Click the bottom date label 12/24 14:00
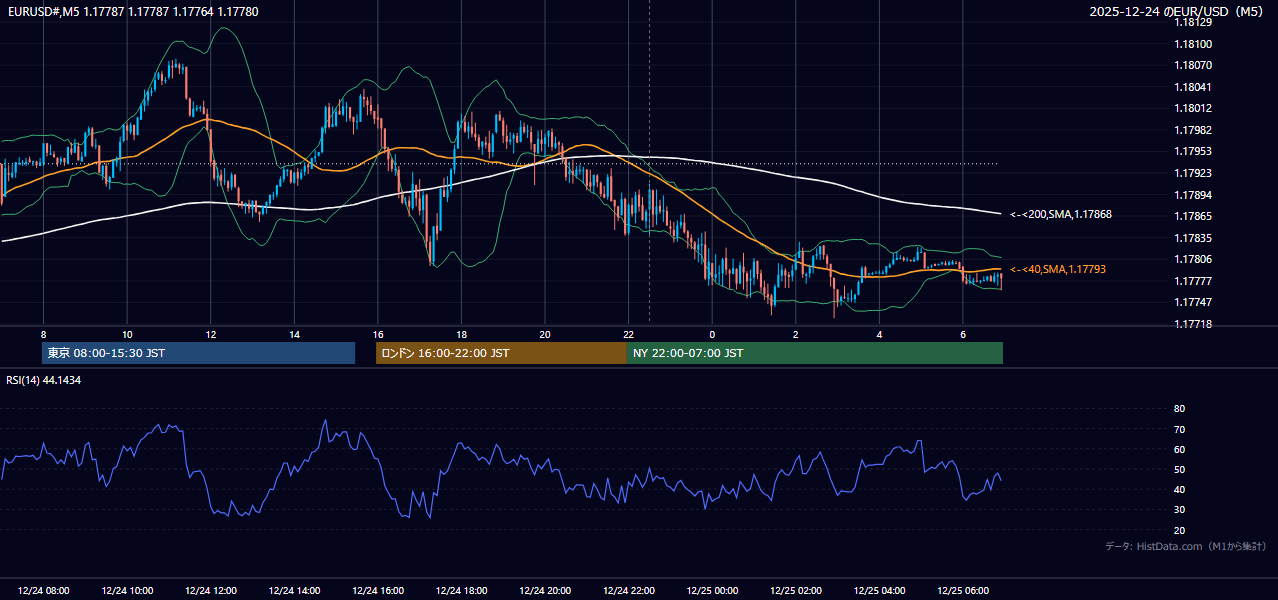1278x600 pixels. pyautogui.click(x=294, y=591)
